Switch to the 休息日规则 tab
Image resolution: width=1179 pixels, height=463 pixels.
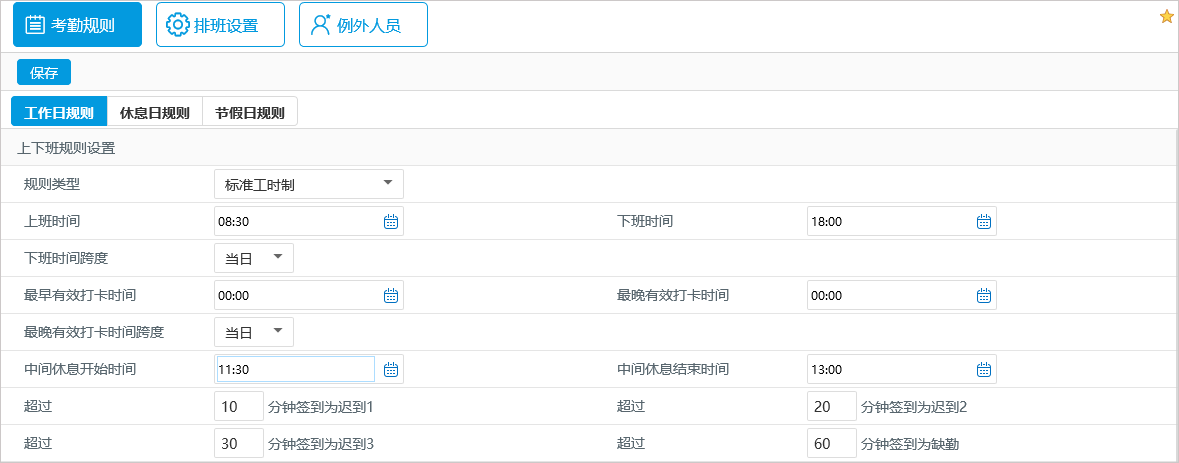click(x=154, y=112)
